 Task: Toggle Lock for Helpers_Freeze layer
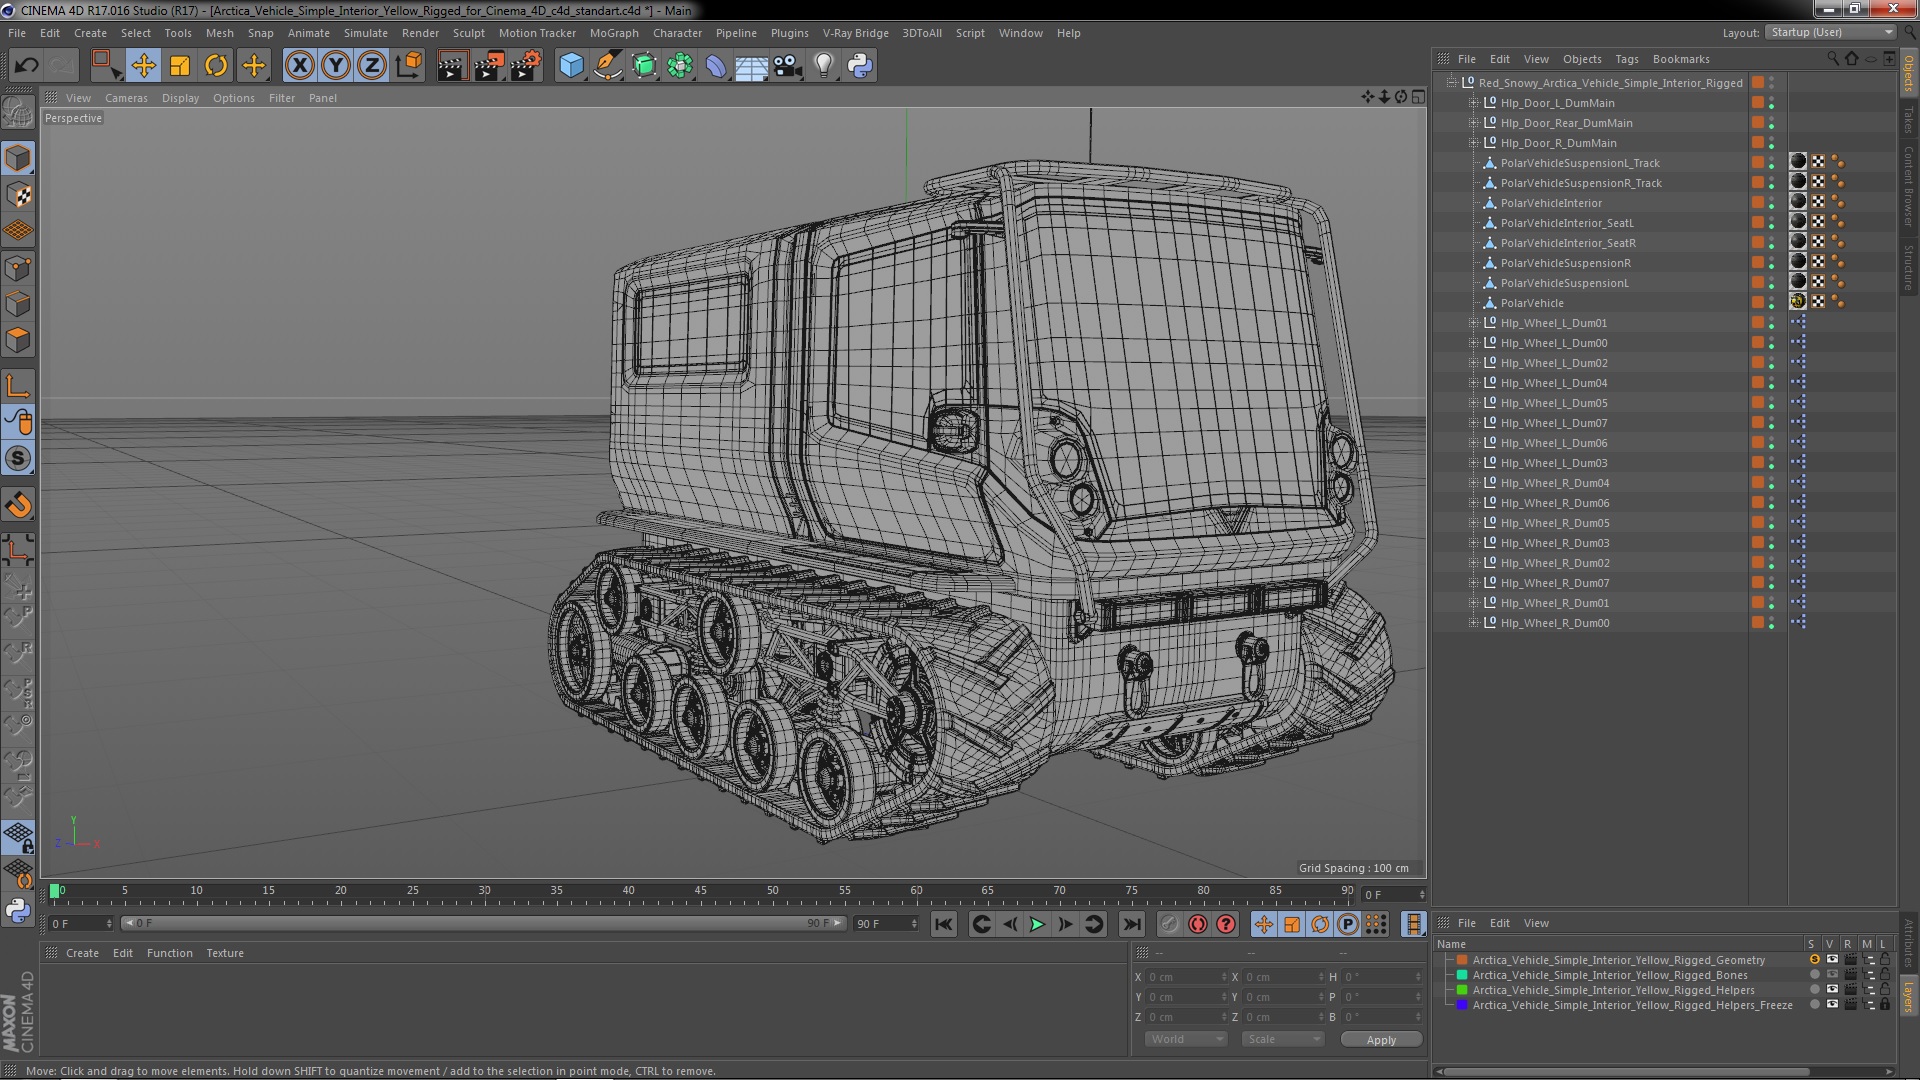pyautogui.click(x=1885, y=1004)
